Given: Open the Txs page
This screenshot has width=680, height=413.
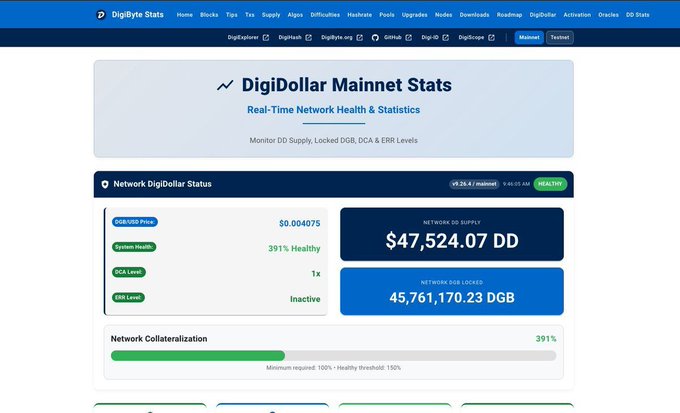Looking at the screenshot, I should pyautogui.click(x=250, y=15).
